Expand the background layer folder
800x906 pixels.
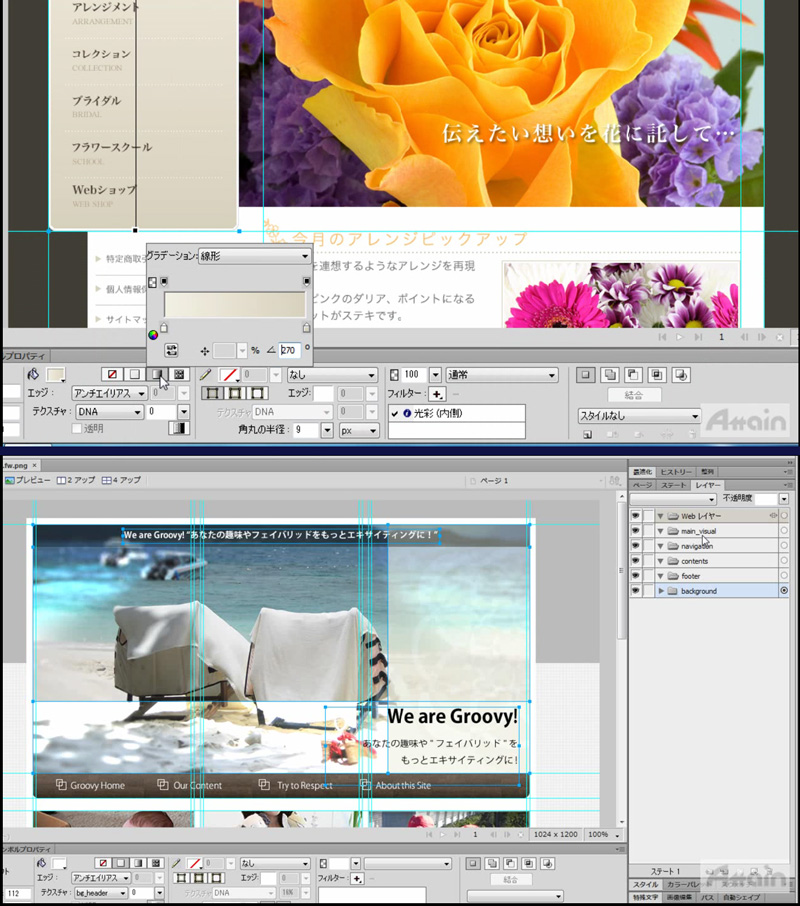[661, 591]
